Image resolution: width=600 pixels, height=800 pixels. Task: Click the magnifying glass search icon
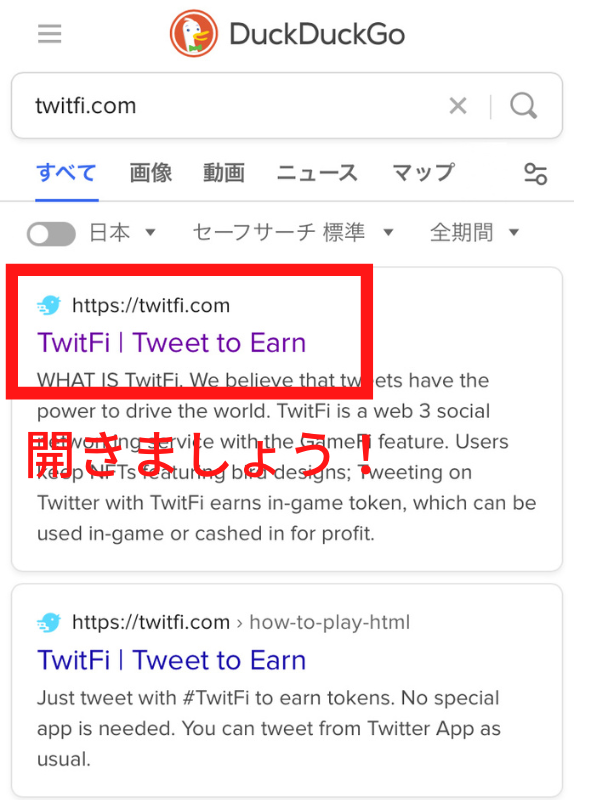523,106
